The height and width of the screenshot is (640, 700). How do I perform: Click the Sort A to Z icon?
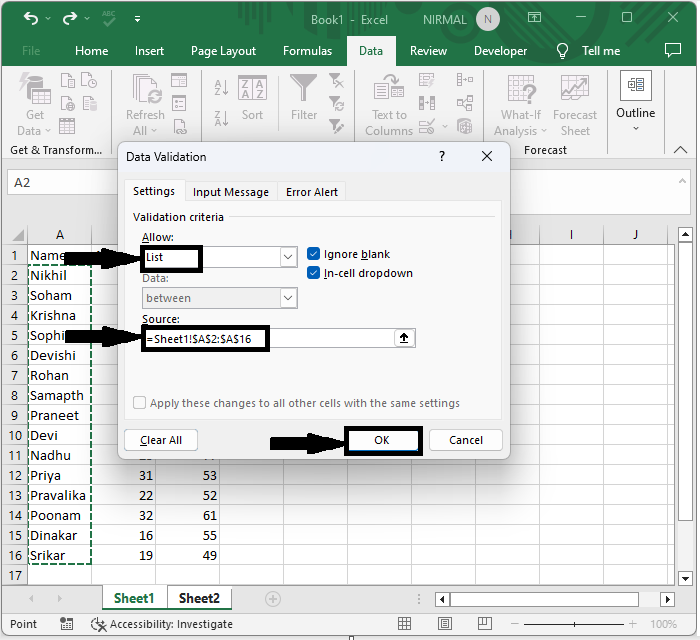tap(221, 87)
